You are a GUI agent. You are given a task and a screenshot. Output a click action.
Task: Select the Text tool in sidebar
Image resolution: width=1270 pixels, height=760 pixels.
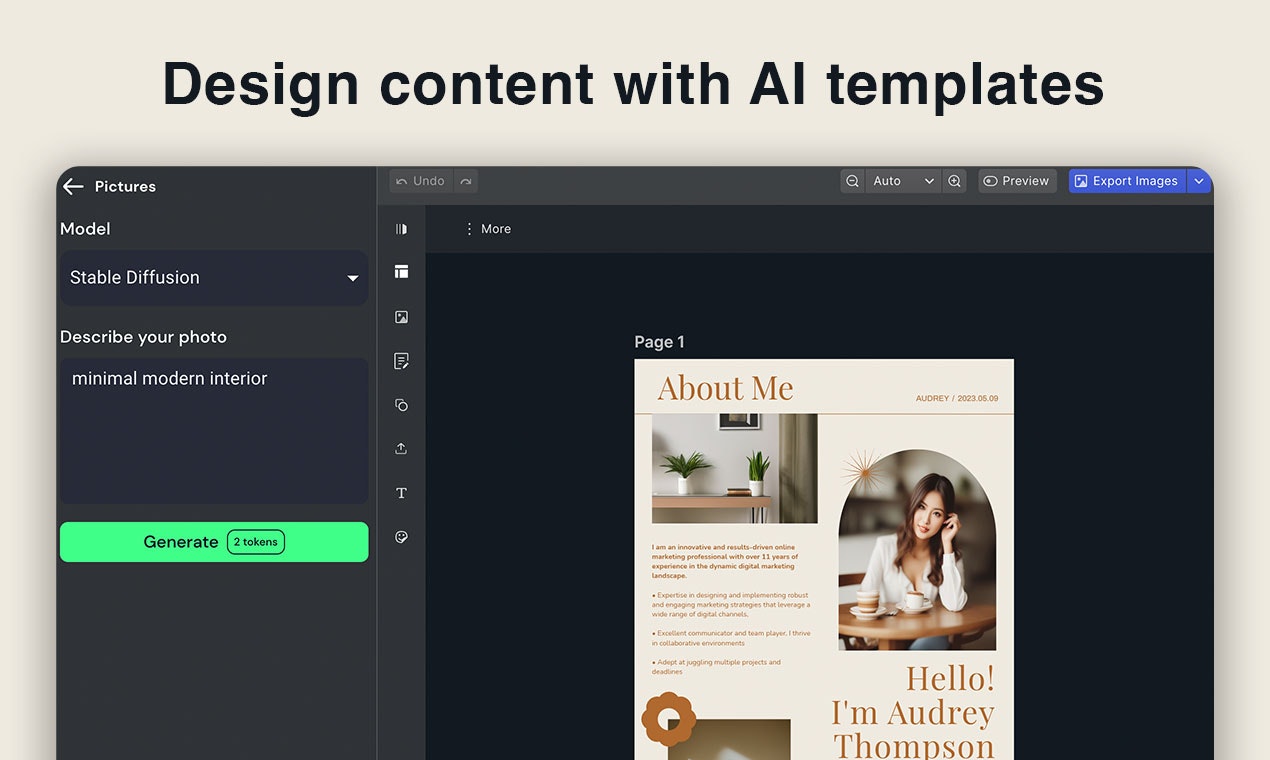(x=401, y=493)
